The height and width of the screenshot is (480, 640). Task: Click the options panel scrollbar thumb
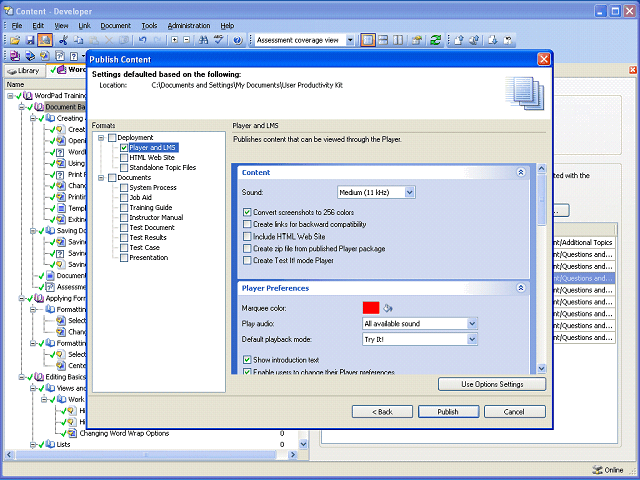(541, 200)
